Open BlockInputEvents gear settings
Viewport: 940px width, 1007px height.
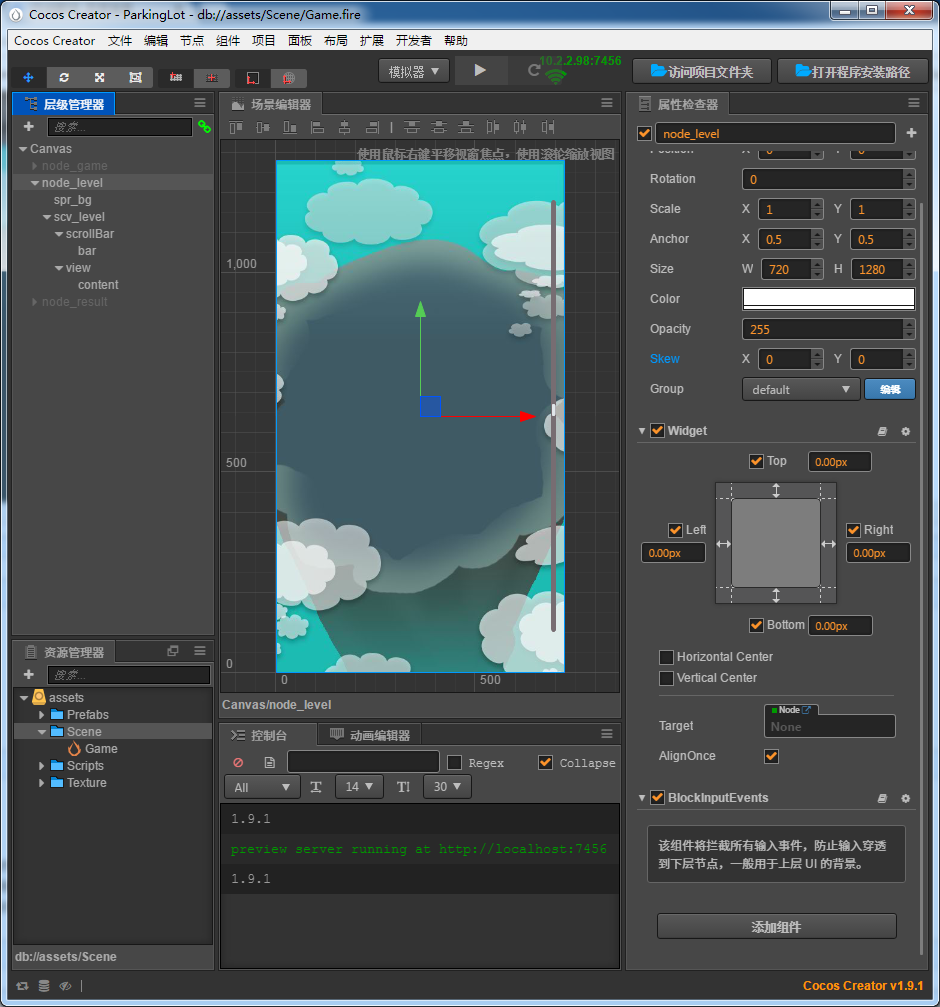point(905,798)
